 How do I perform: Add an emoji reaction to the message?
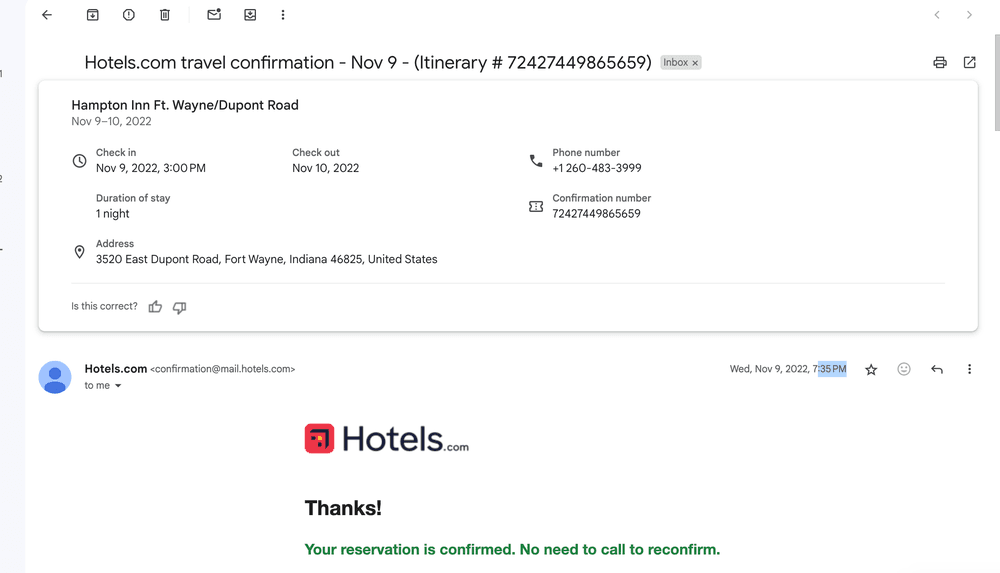(904, 369)
